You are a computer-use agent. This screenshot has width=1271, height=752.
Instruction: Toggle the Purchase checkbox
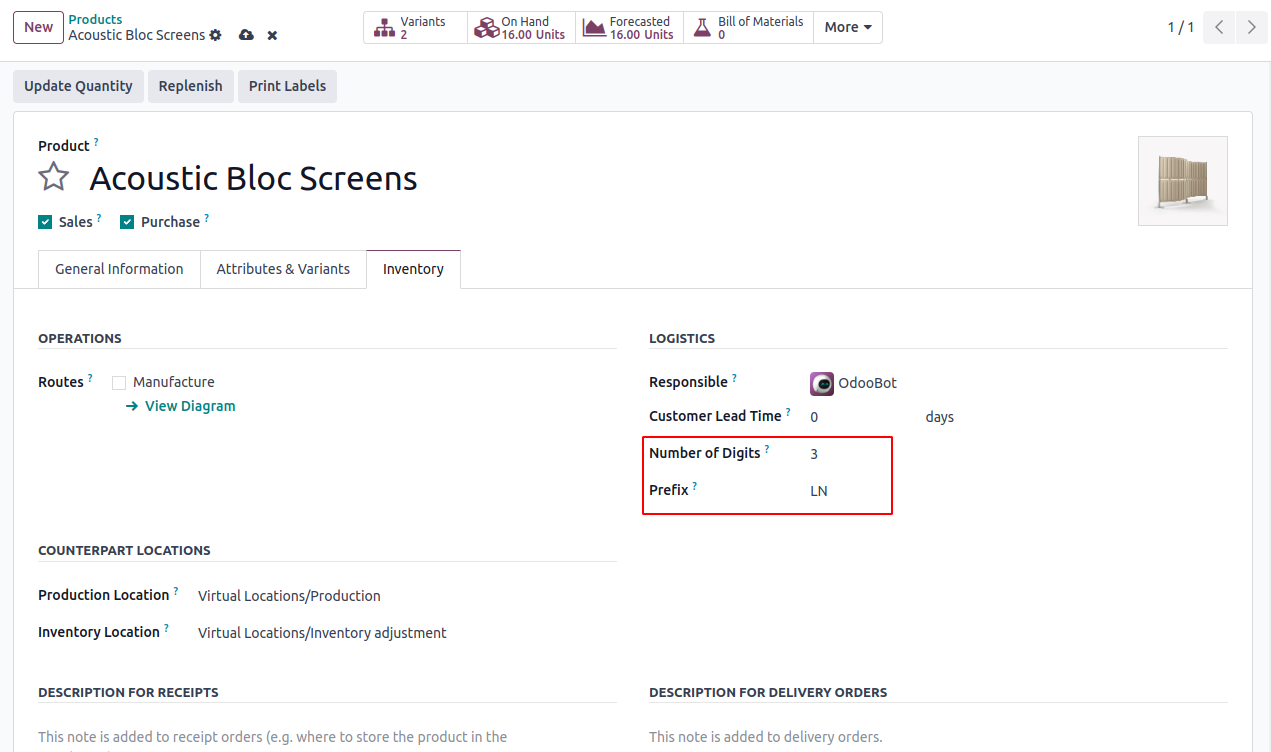[127, 222]
